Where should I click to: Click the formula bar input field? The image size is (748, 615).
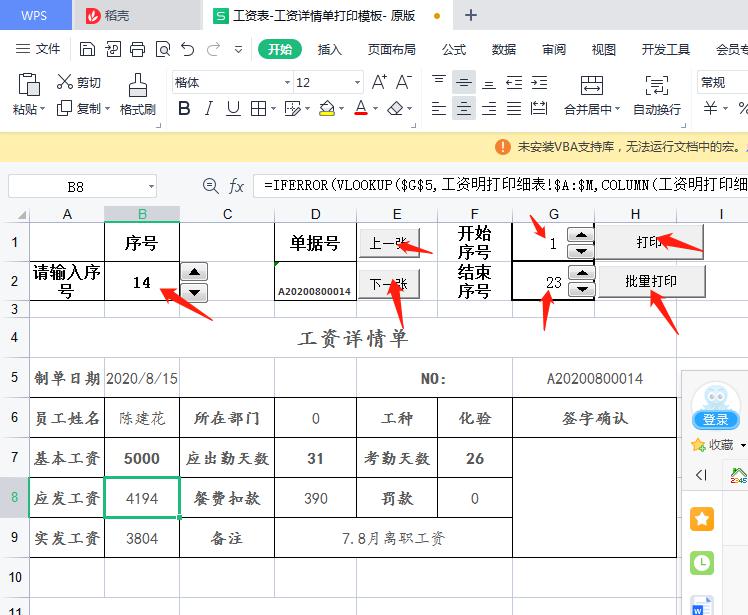coord(500,185)
